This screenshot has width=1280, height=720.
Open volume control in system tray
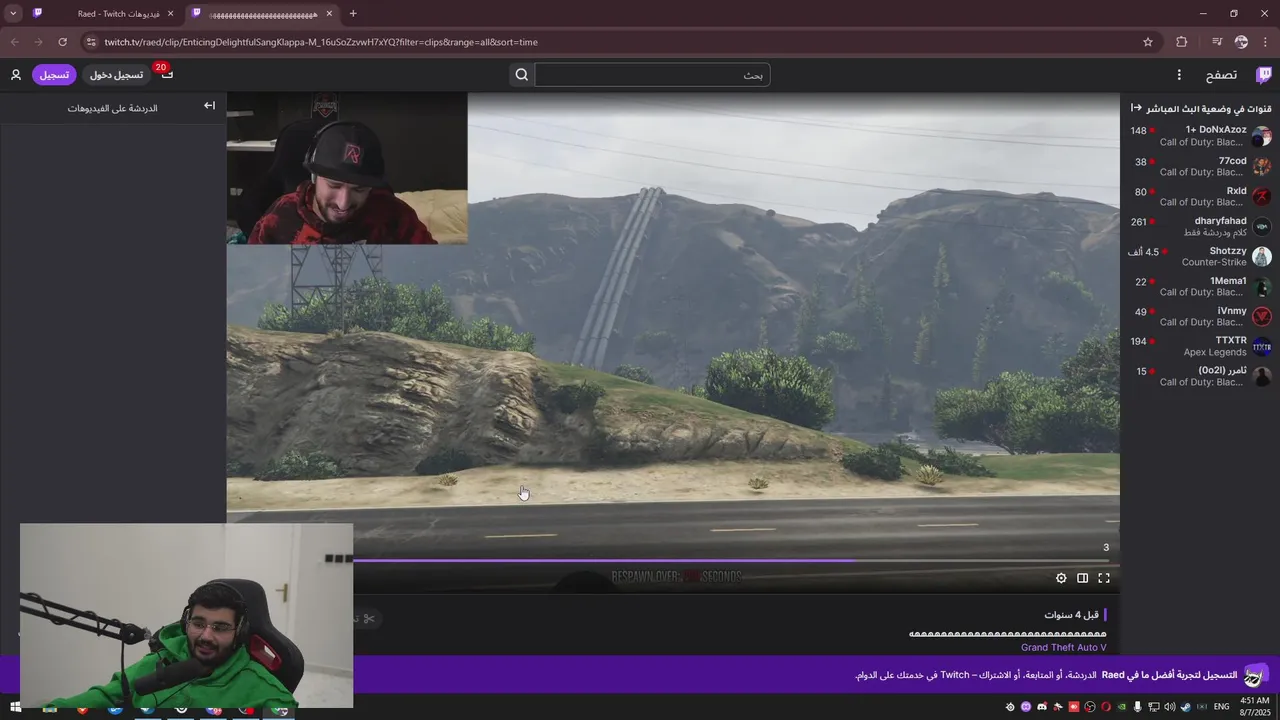pos(1170,707)
